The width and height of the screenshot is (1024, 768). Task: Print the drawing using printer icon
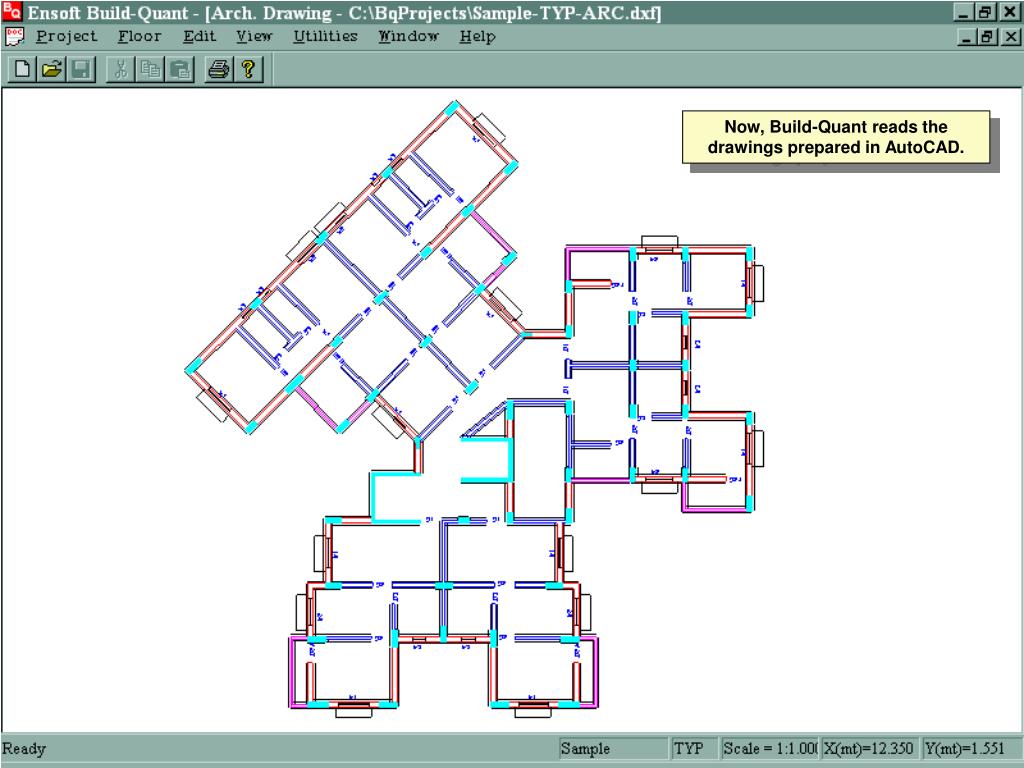(219, 69)
